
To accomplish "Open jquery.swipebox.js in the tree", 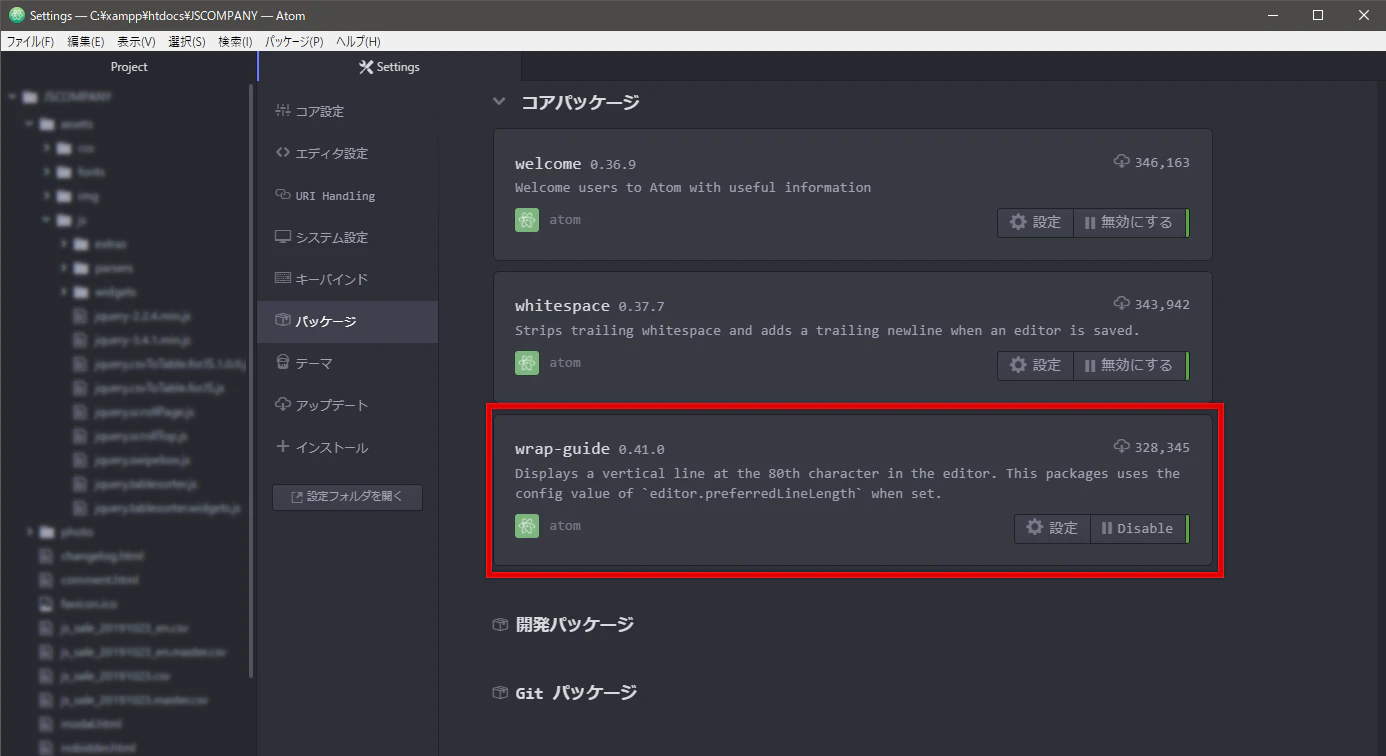I will tap(142, 460).
